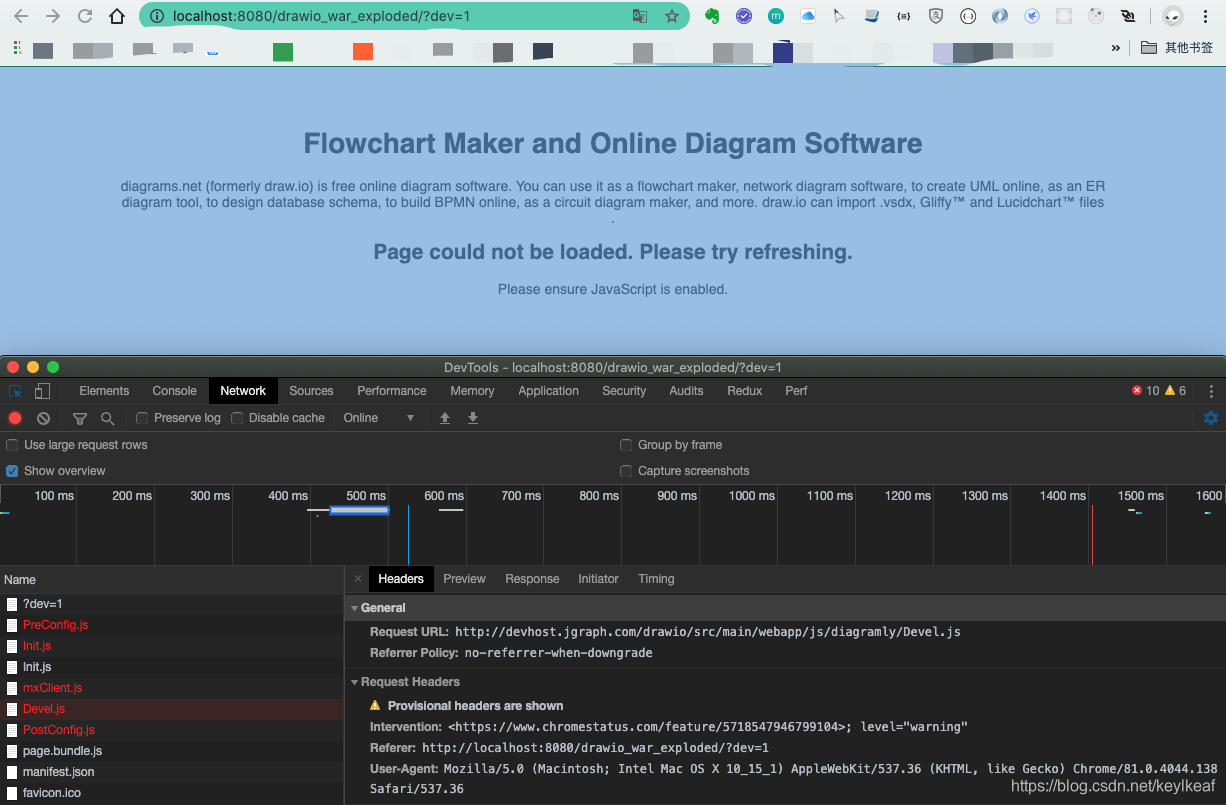Click the red load event marker line
Image resolution: width=1226 pixels, height=805 pixels.
point(1092,535)
